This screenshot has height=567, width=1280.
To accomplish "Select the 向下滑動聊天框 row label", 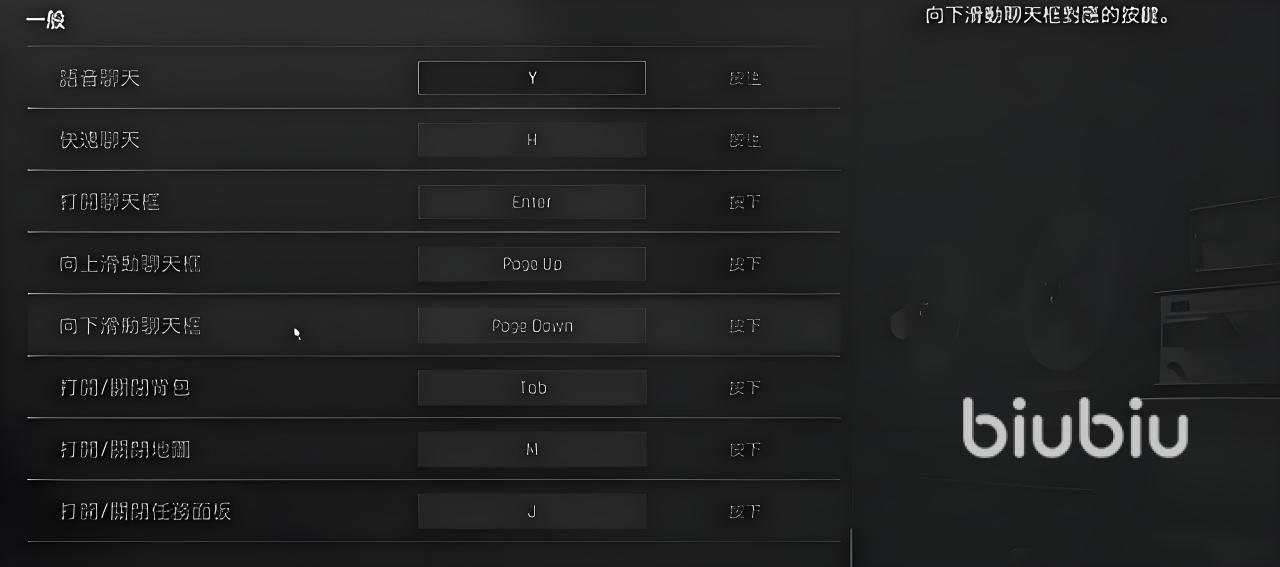I will pyautogui.click(x=131, y=326).
